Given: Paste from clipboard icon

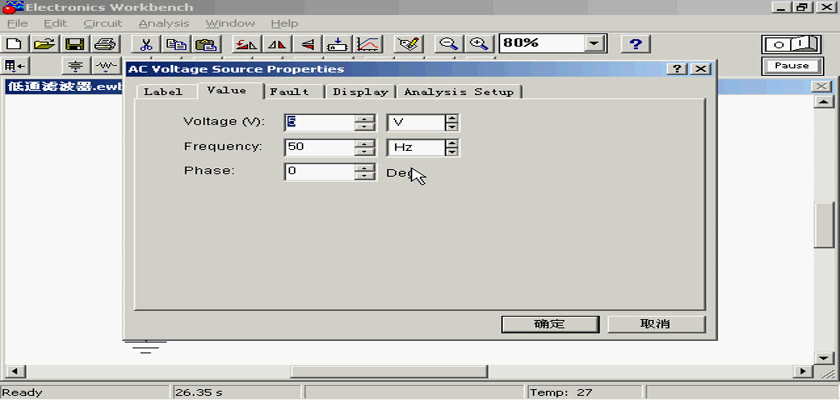Looking at the screenshot, I should click(x=205, y=44).
